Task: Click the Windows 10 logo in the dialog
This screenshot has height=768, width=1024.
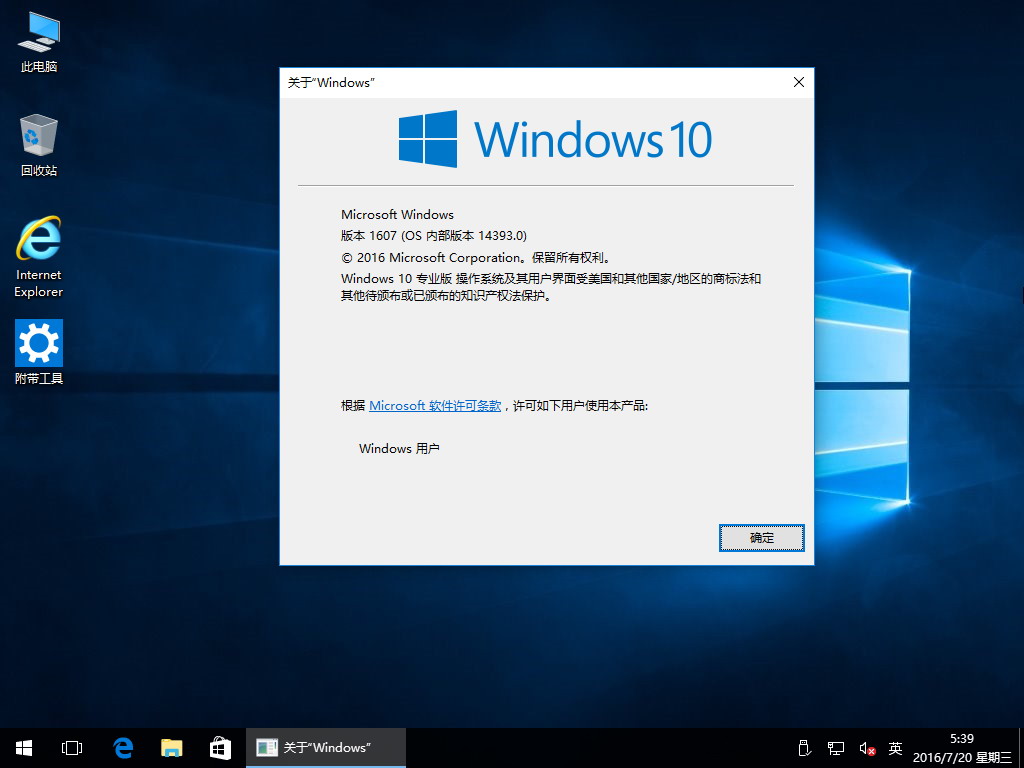Action: 555,139
